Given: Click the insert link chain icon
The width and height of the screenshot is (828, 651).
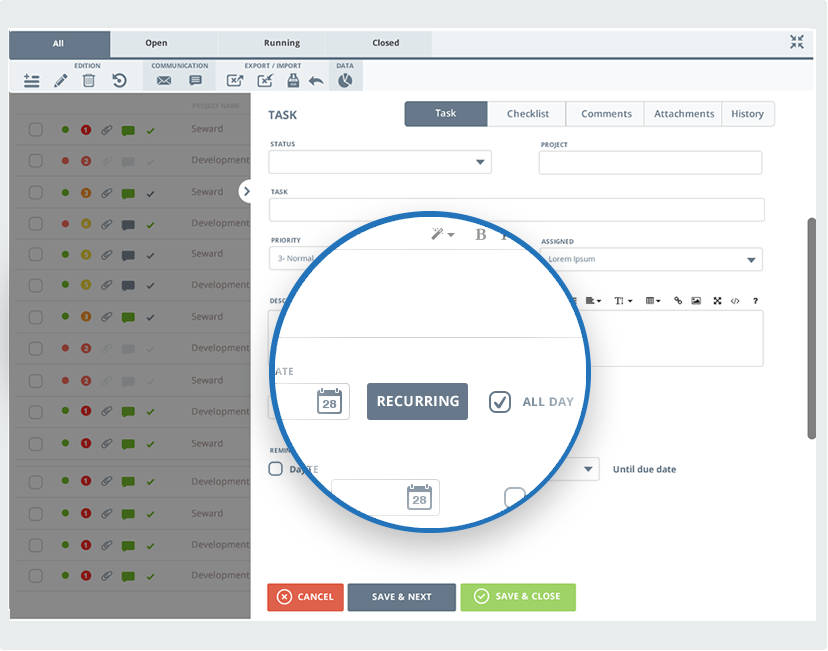Looking at the screenshot, I should [x=678, y=300].
